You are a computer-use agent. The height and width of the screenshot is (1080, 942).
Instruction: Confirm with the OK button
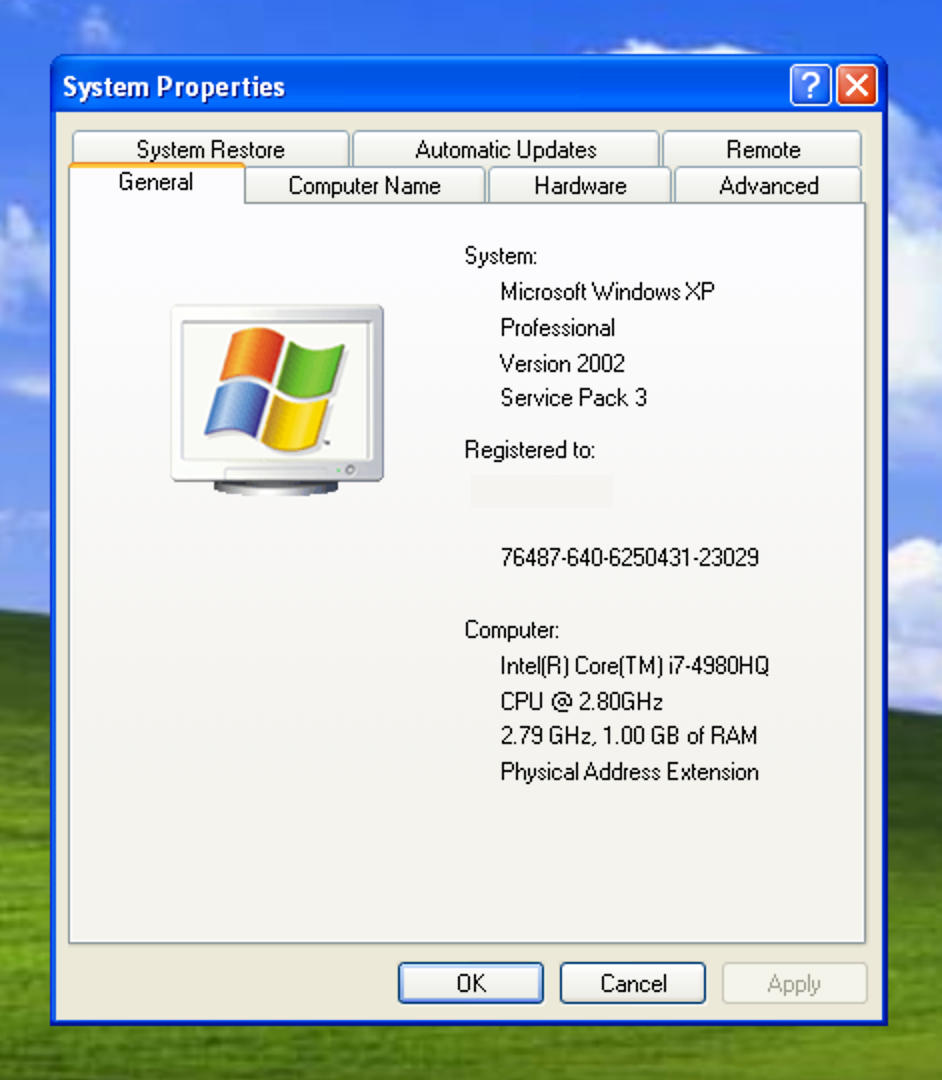(471, 983)
